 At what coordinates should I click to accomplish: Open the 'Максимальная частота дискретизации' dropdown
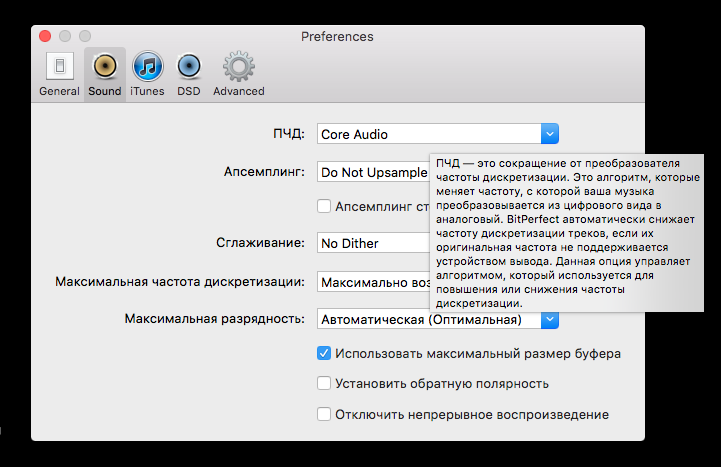point(372,282)
